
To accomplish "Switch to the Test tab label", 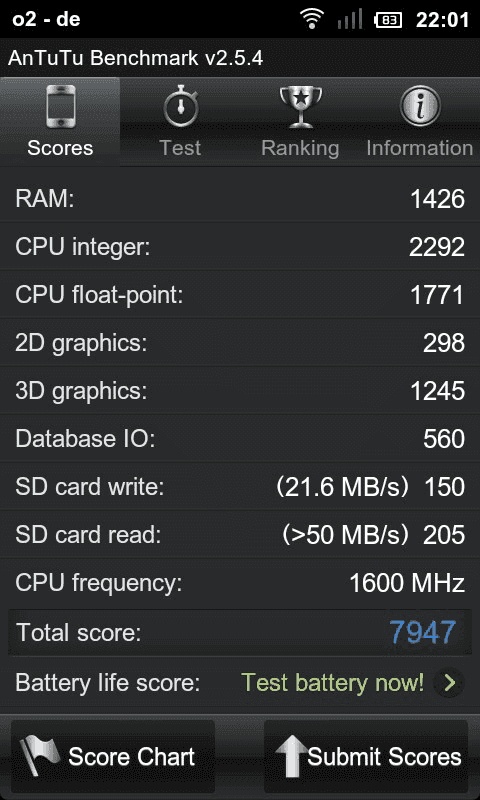I will [x=180, y=148].
